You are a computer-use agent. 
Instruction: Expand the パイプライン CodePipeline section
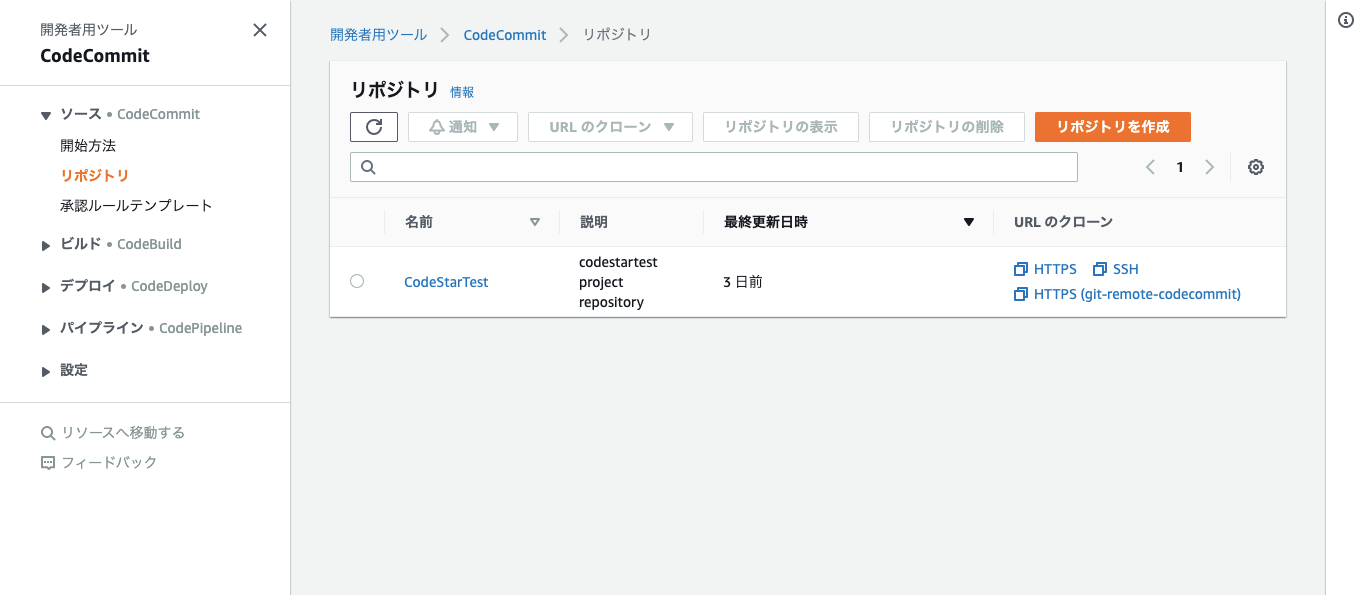(x=46, y=329)
